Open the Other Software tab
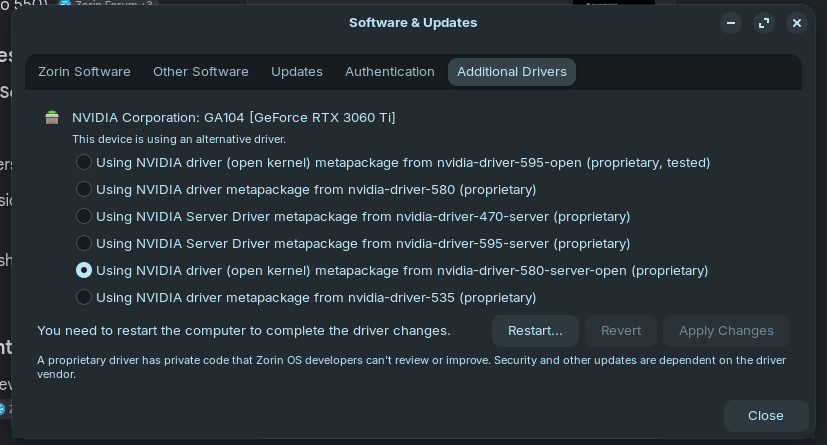The image size is (827, 445). tap(201, 72)
